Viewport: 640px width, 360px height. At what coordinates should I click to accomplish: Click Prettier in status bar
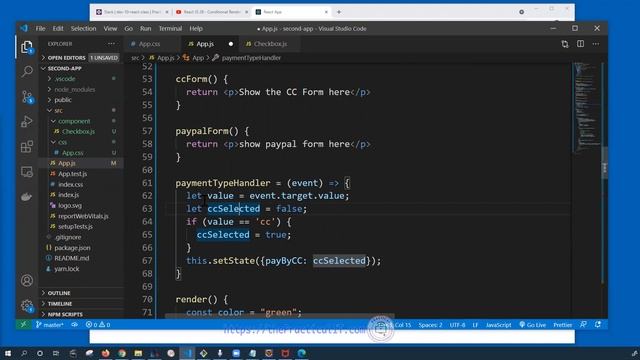point(562,325)
